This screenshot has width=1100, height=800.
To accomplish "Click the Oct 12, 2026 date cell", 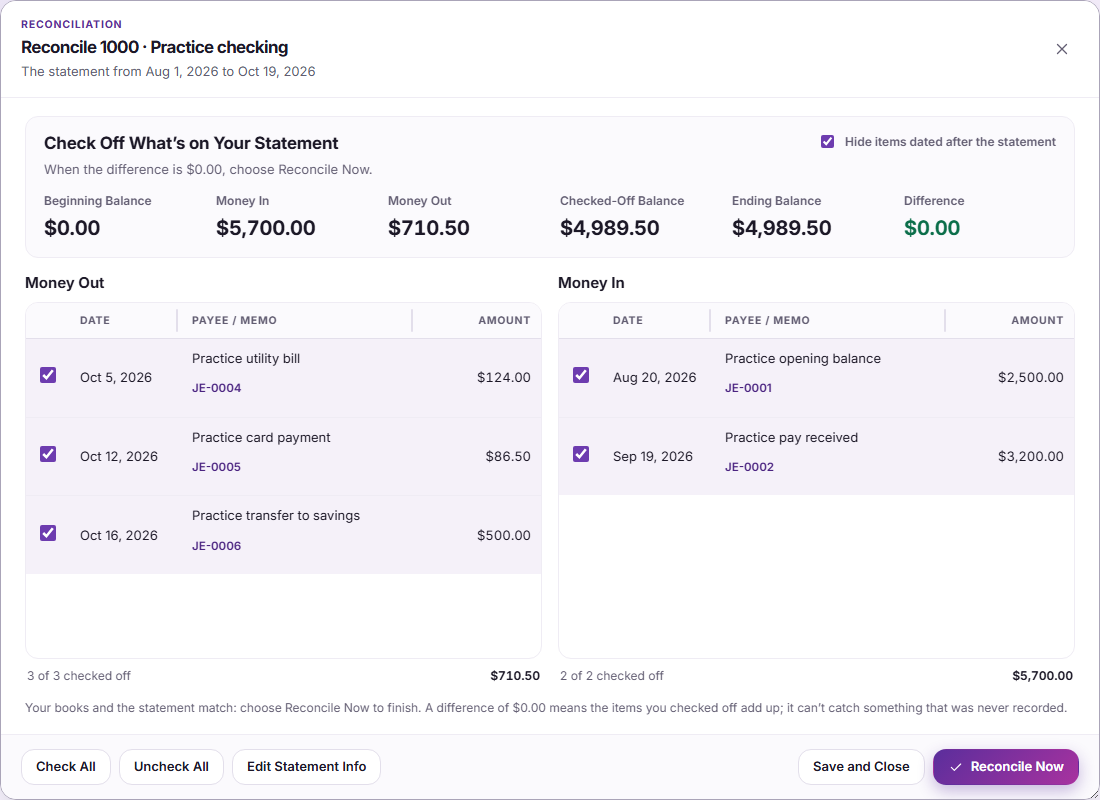I will click(119, 456).
